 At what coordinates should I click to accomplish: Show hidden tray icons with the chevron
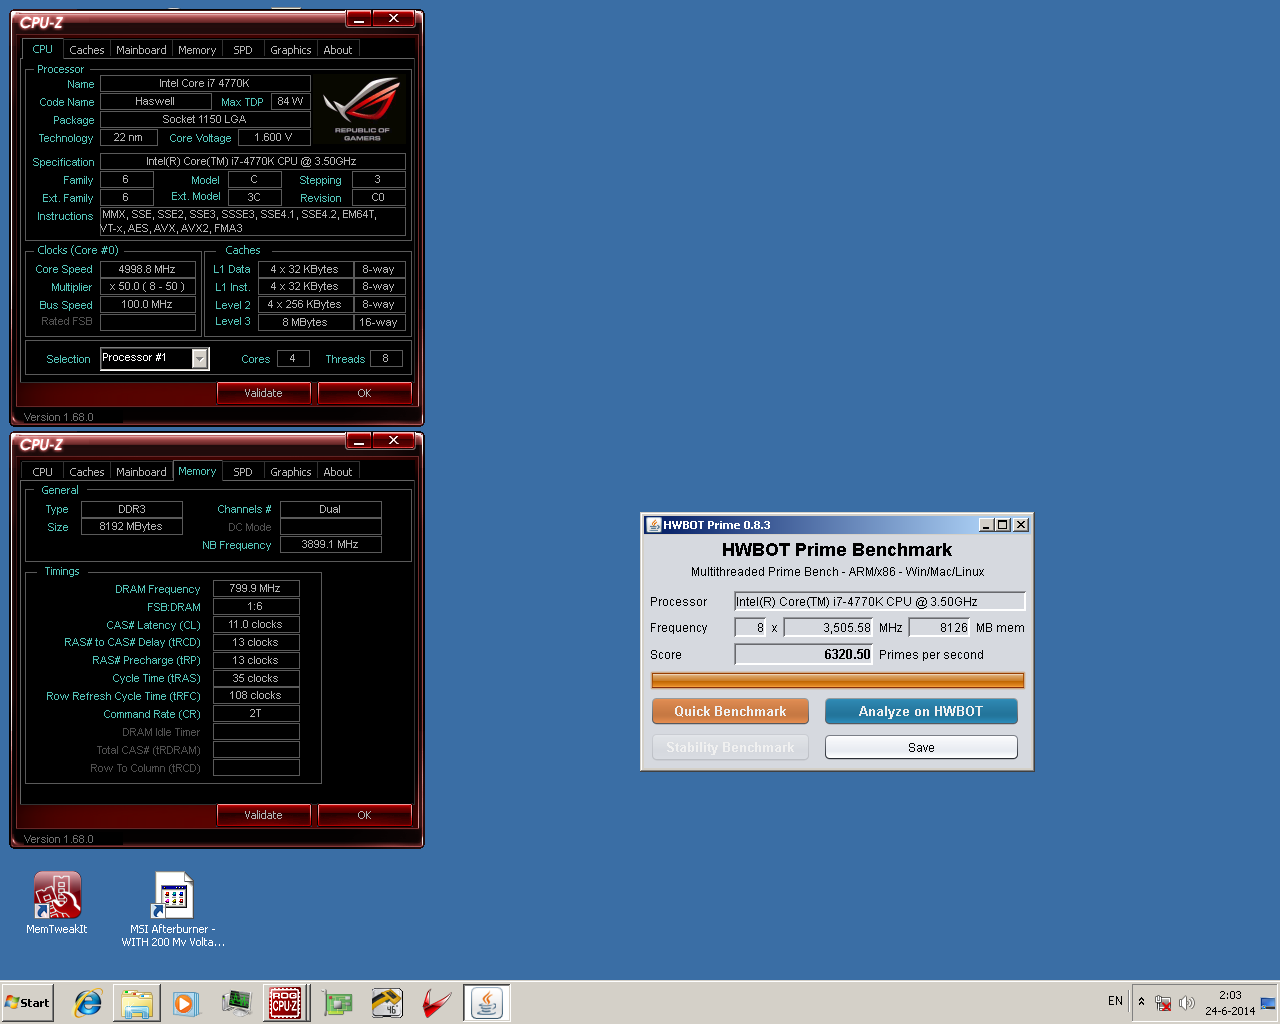pos(1141,1002)
